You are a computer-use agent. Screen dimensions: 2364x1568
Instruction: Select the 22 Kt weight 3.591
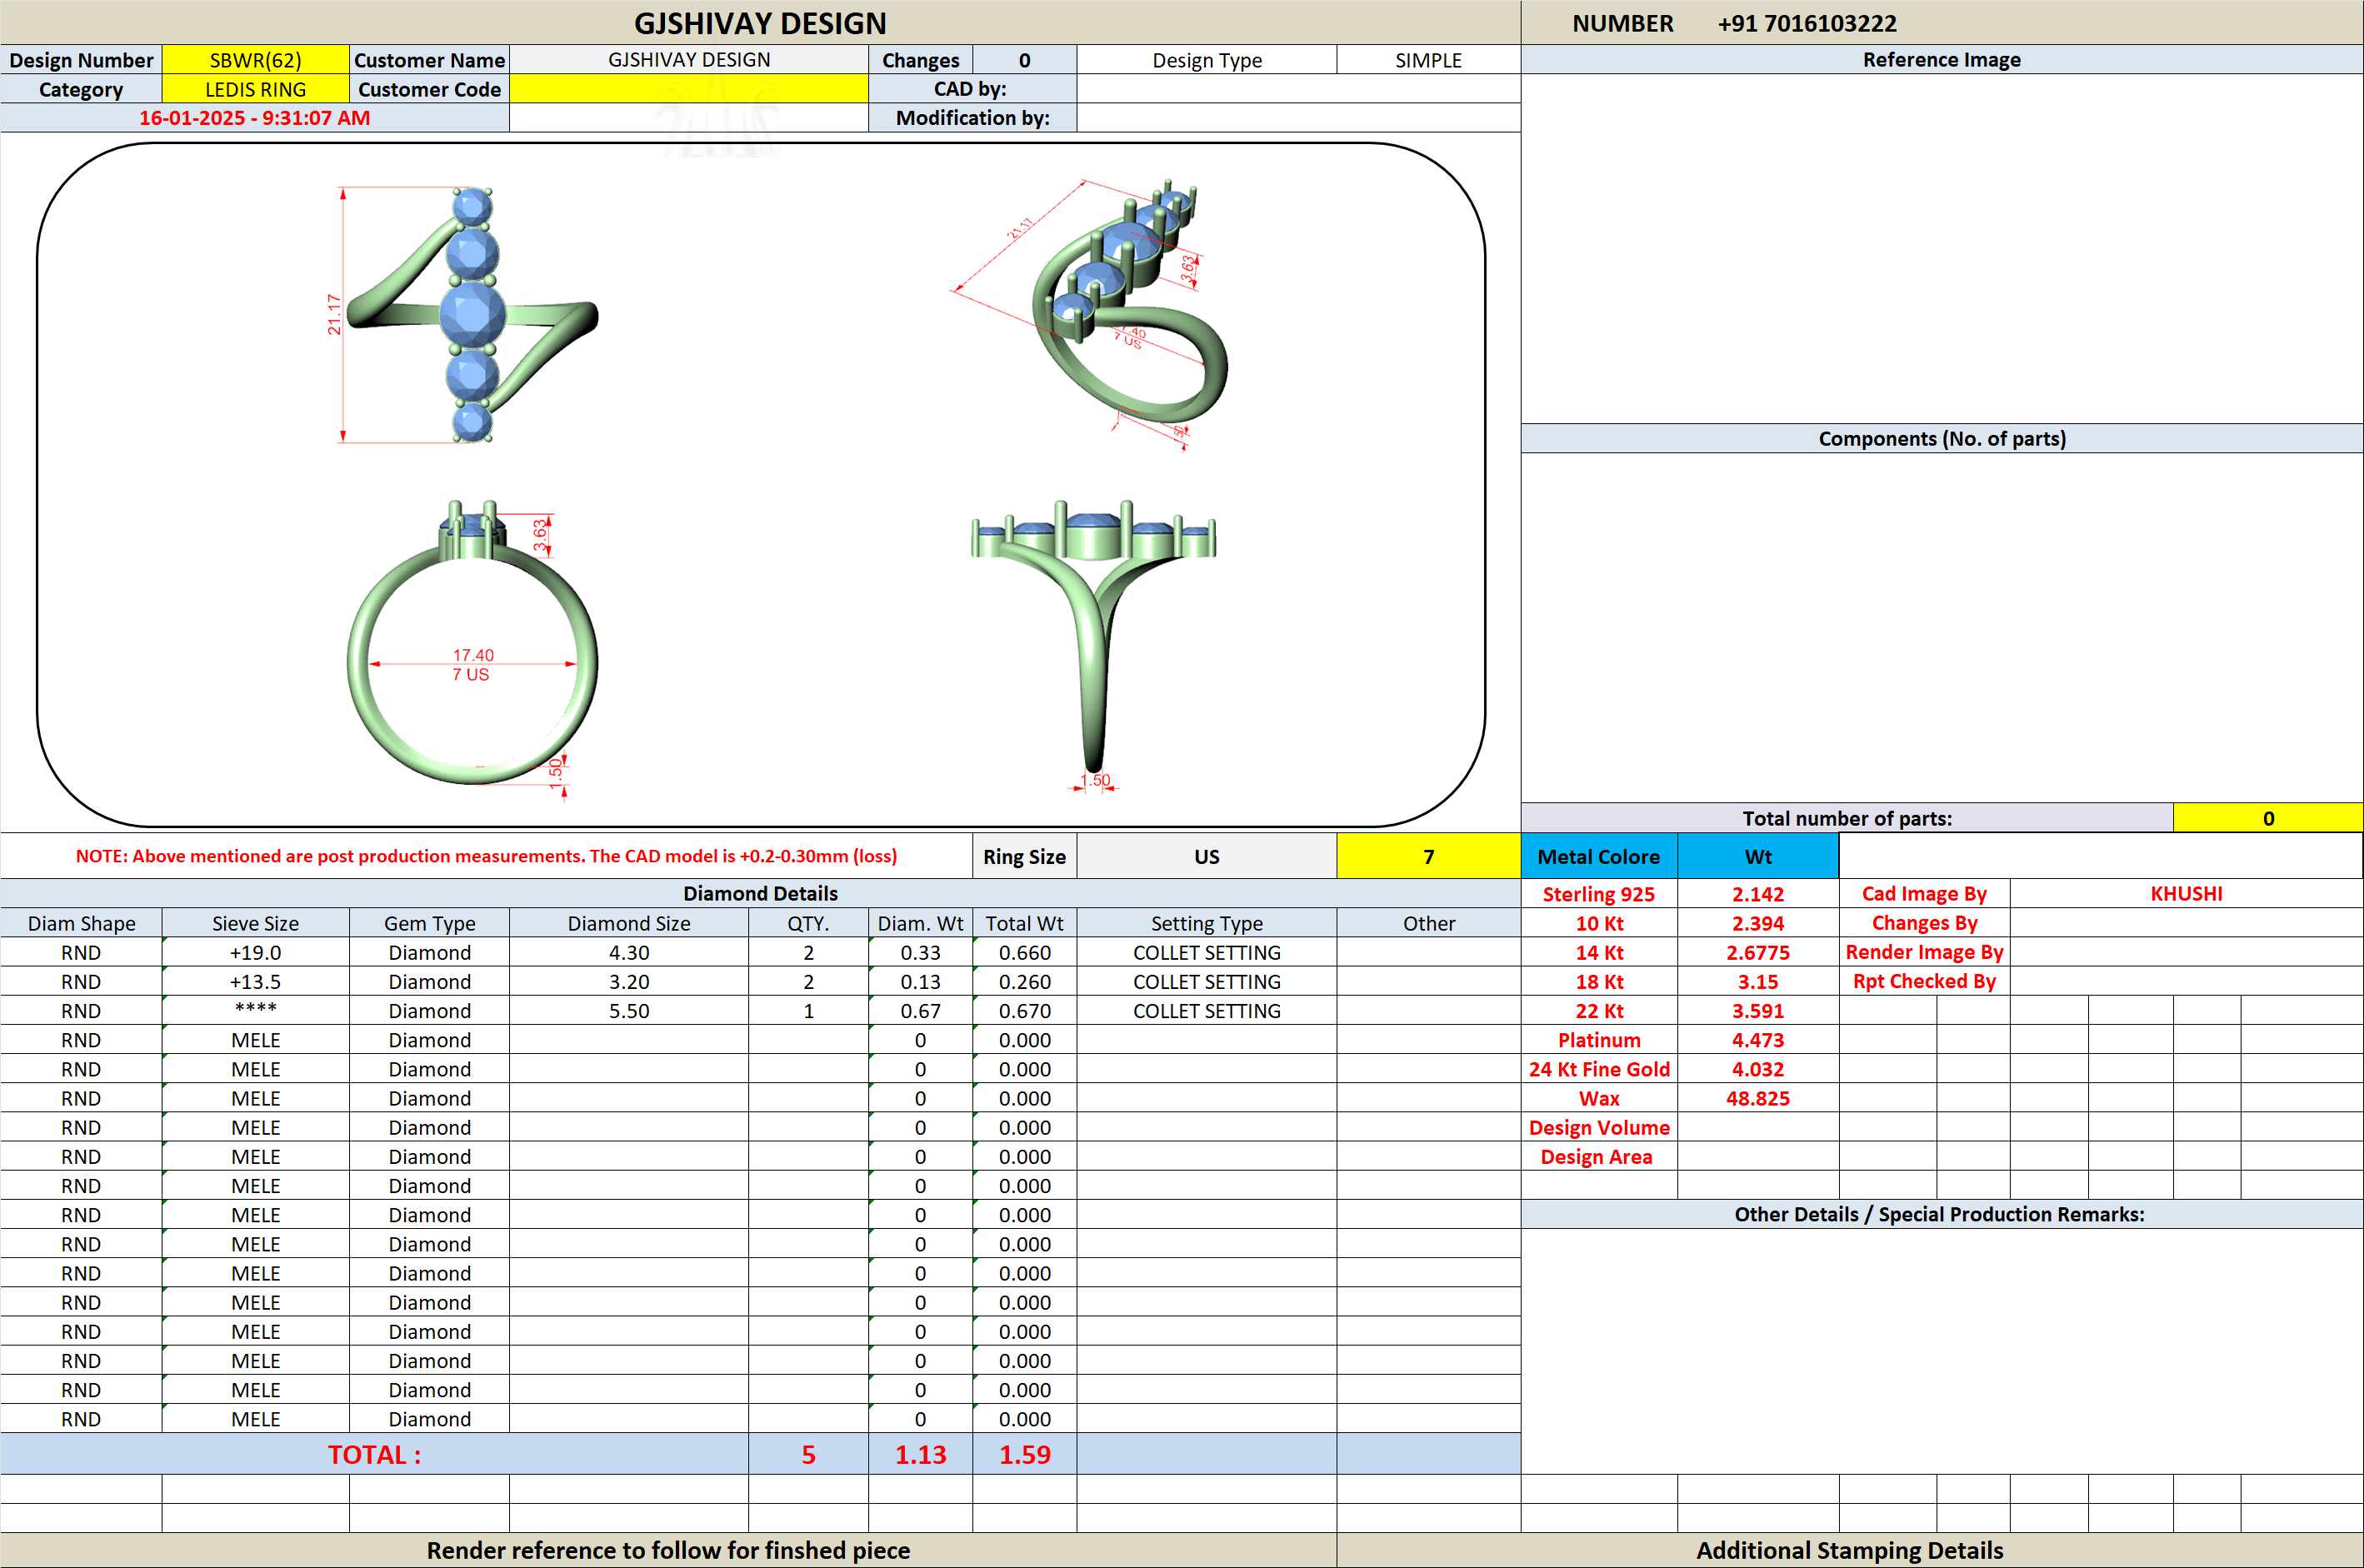1757,1011
